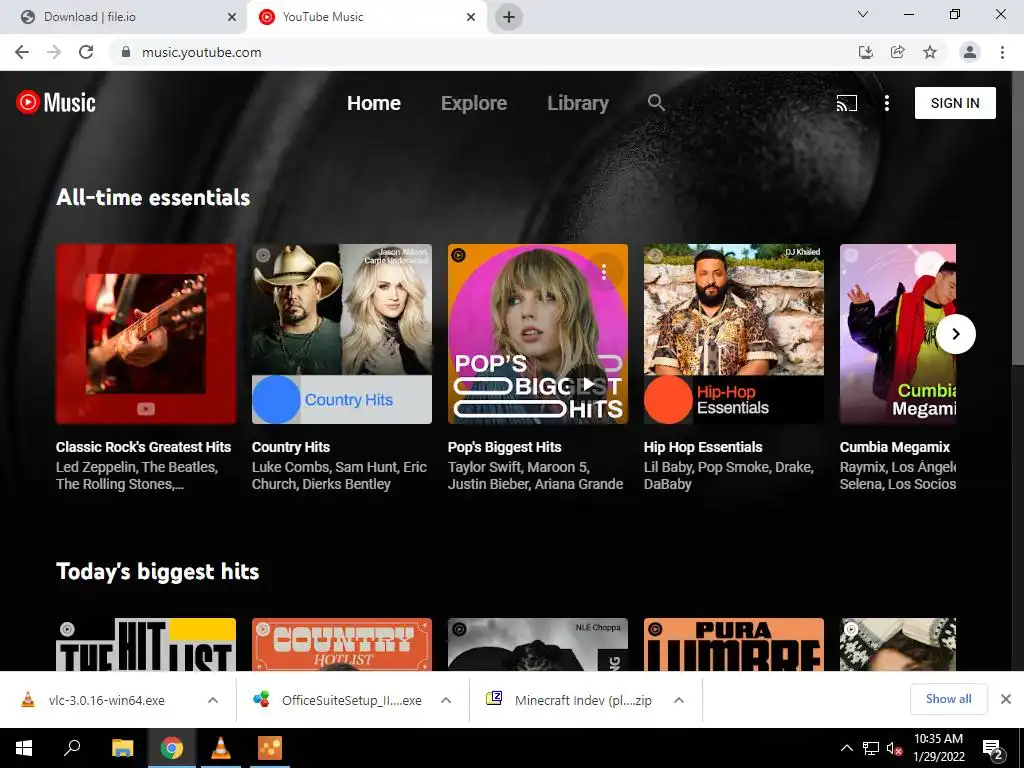This screenshot has width=1024, height=768.
Task: Expand options for OfficeSuiteSetup download
Action: point(446,700)
